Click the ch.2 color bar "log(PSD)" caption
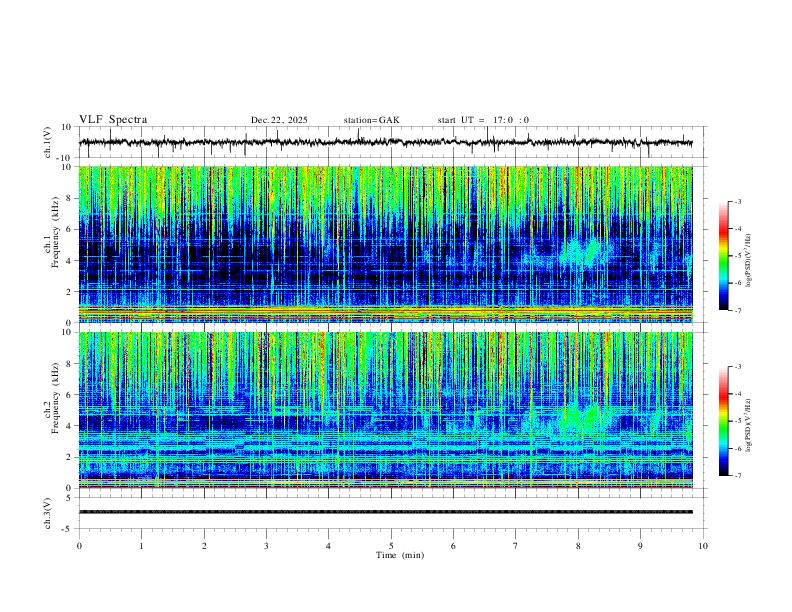 tap(749, 425)
